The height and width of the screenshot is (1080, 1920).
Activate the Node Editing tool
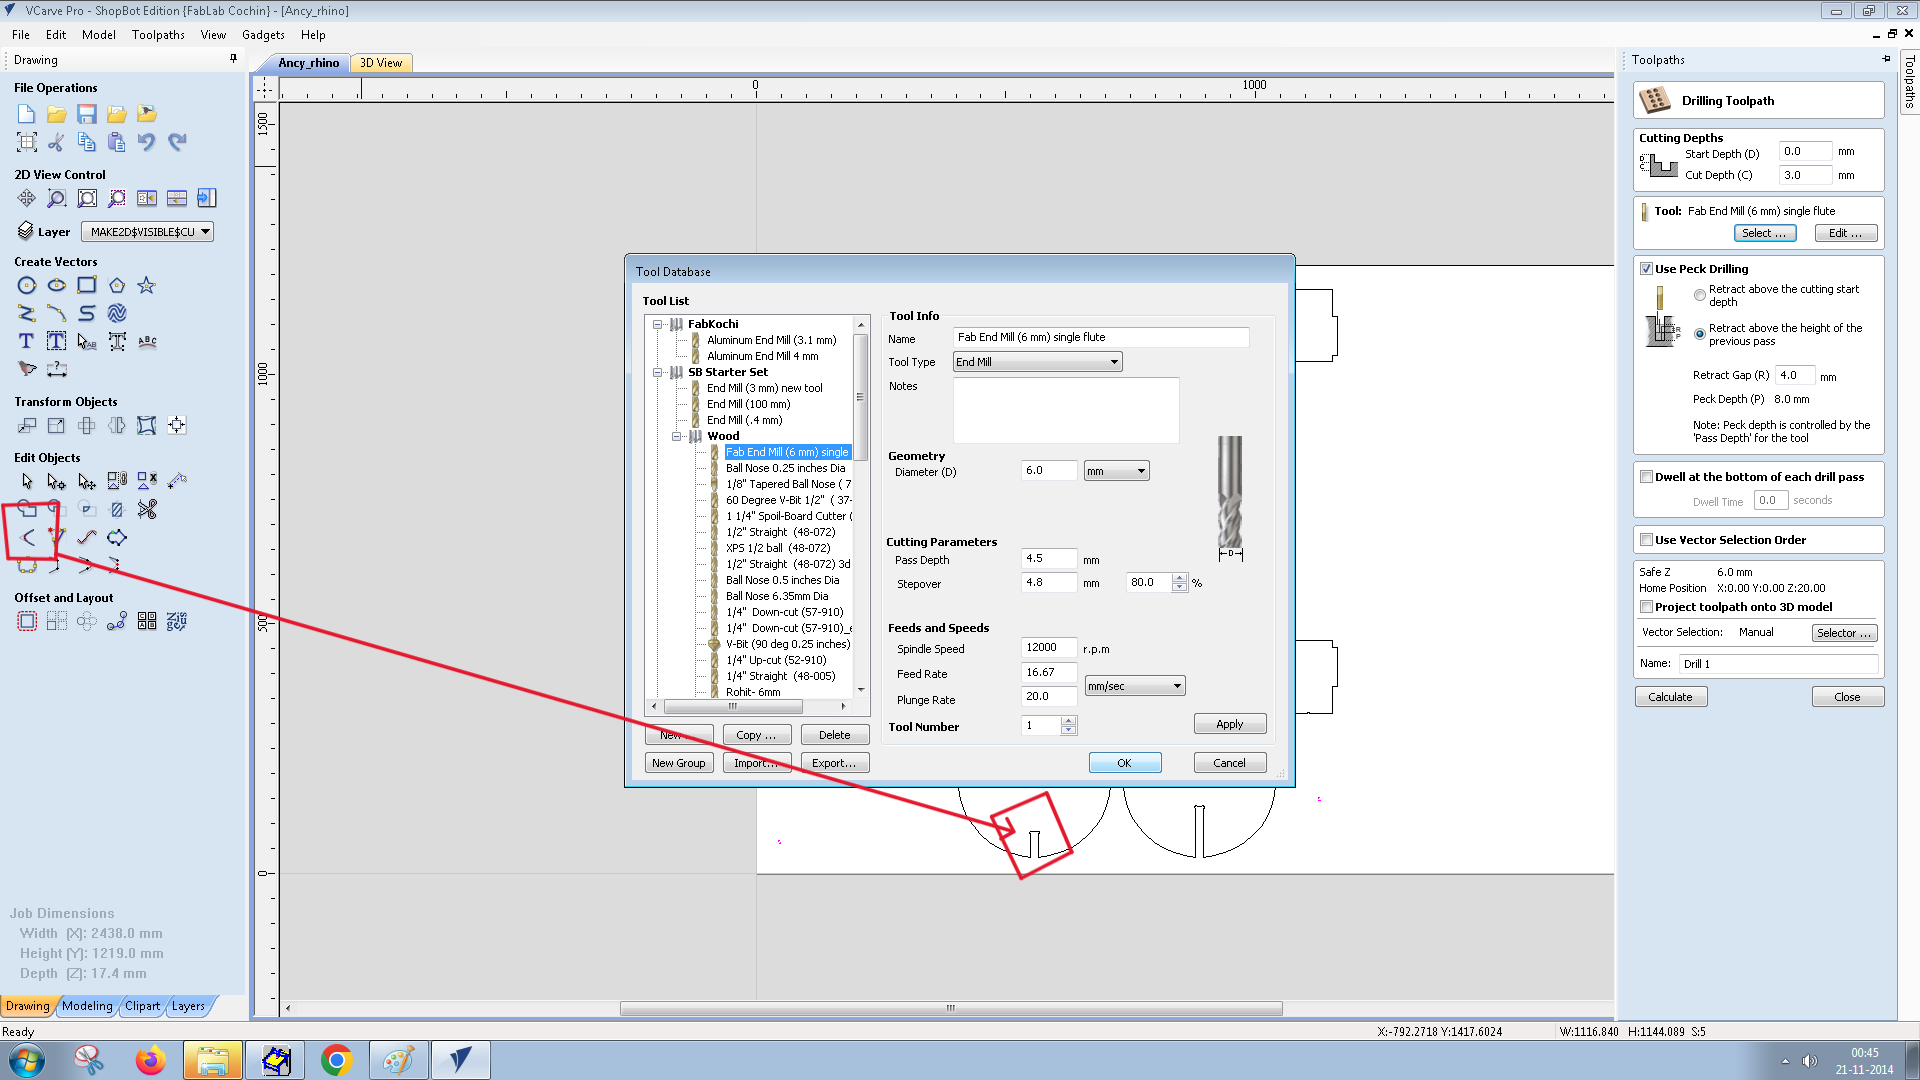[x=57, y=482]
